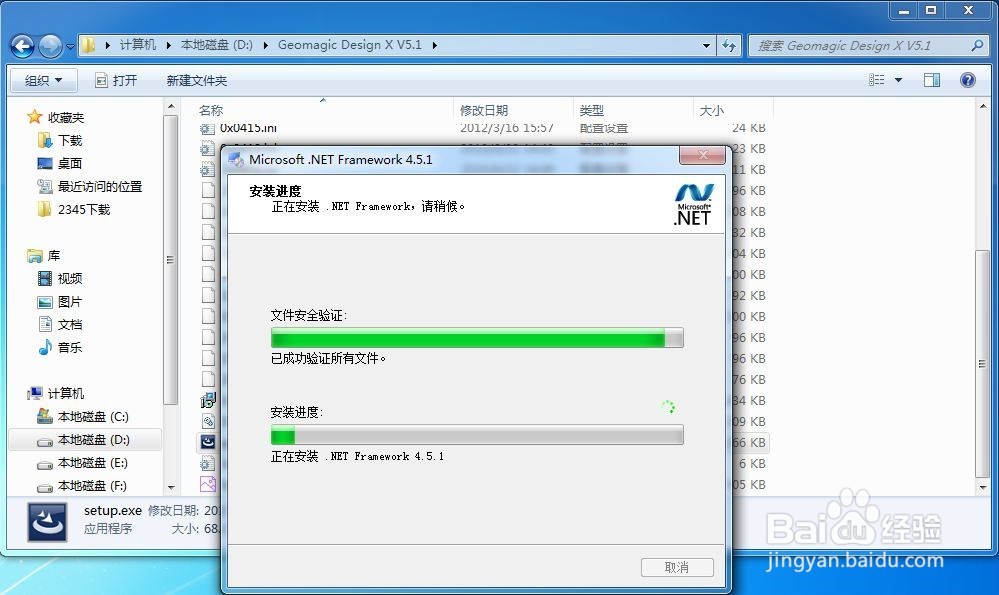Select 本地磁盘 (D:) in the address breadcrumb
999x595 pixels.
click(217, 45)
